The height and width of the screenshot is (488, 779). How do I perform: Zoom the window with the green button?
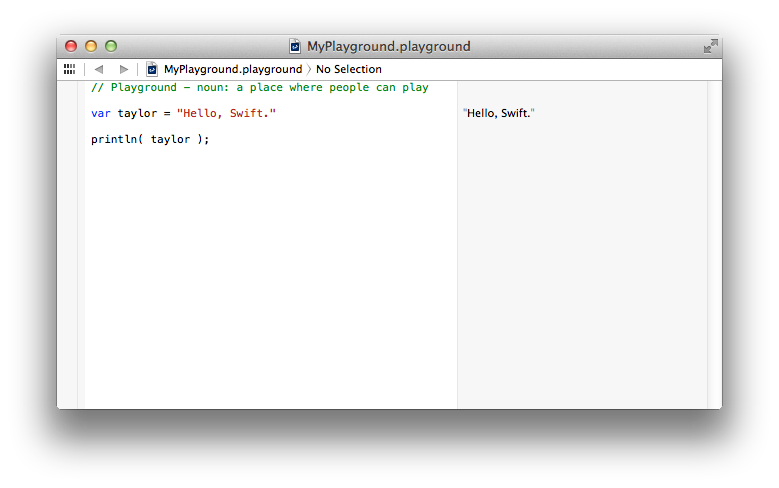pyautogui.click(x=111, y=46)
